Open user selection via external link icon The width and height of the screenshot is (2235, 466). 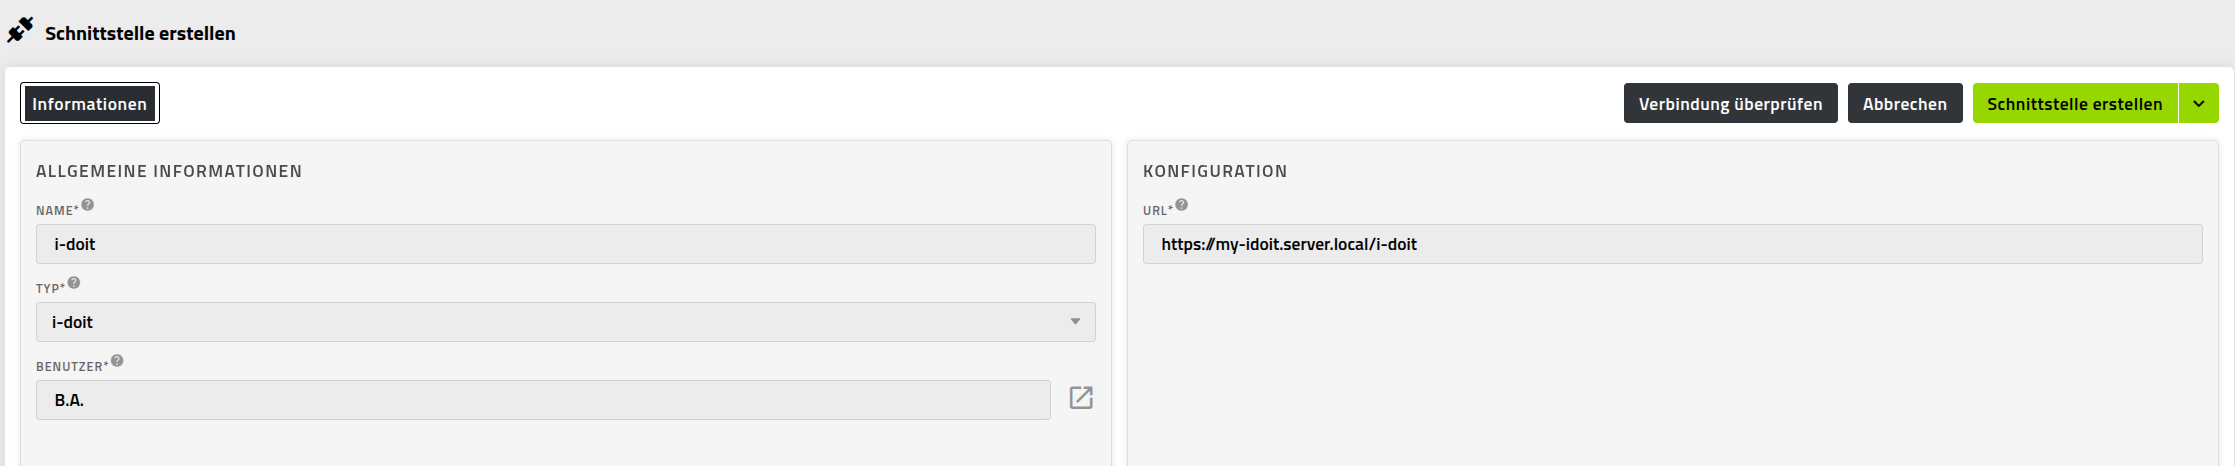tap(1081, 398)
